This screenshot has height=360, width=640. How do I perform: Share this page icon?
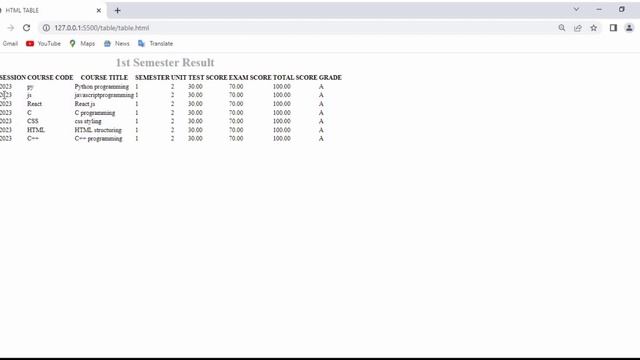578,28
